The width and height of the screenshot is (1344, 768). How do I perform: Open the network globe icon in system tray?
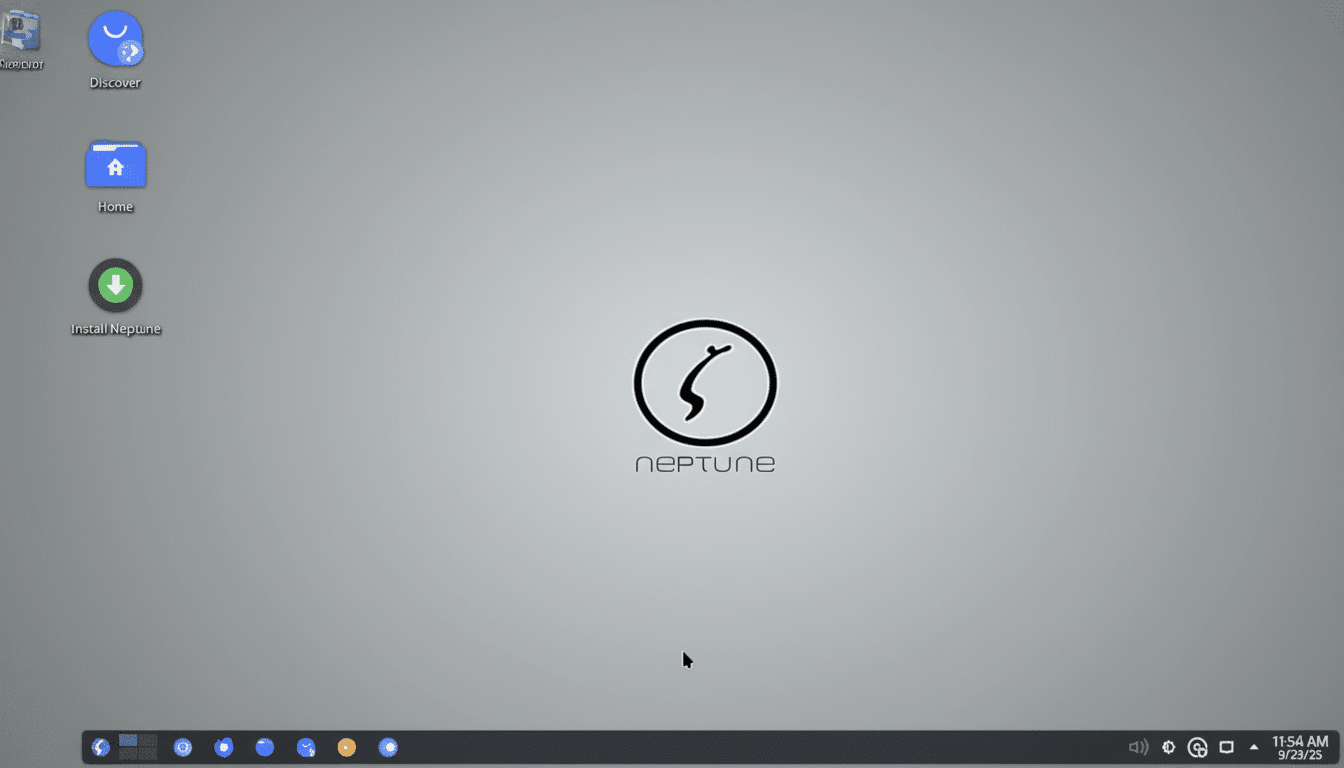1198,747
